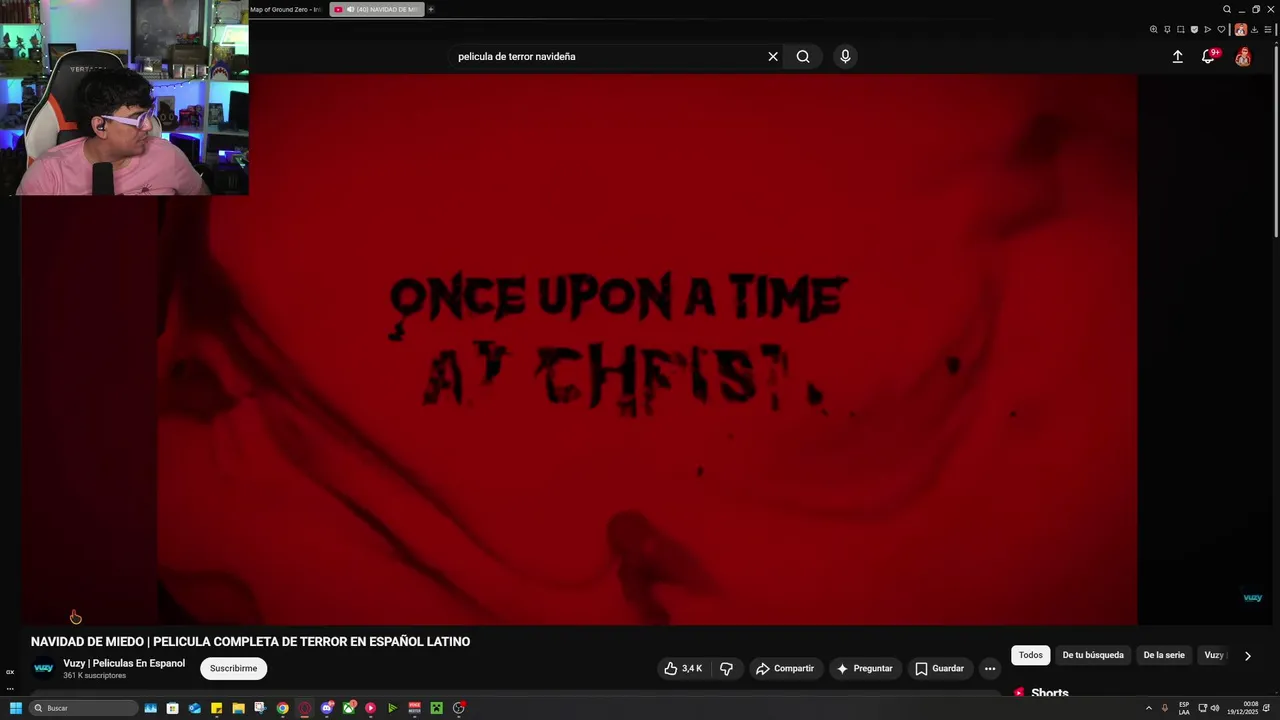Screen dimensions: 1280x720
Task: Click the browser player triangle icon
Action: click(1208, 29)
